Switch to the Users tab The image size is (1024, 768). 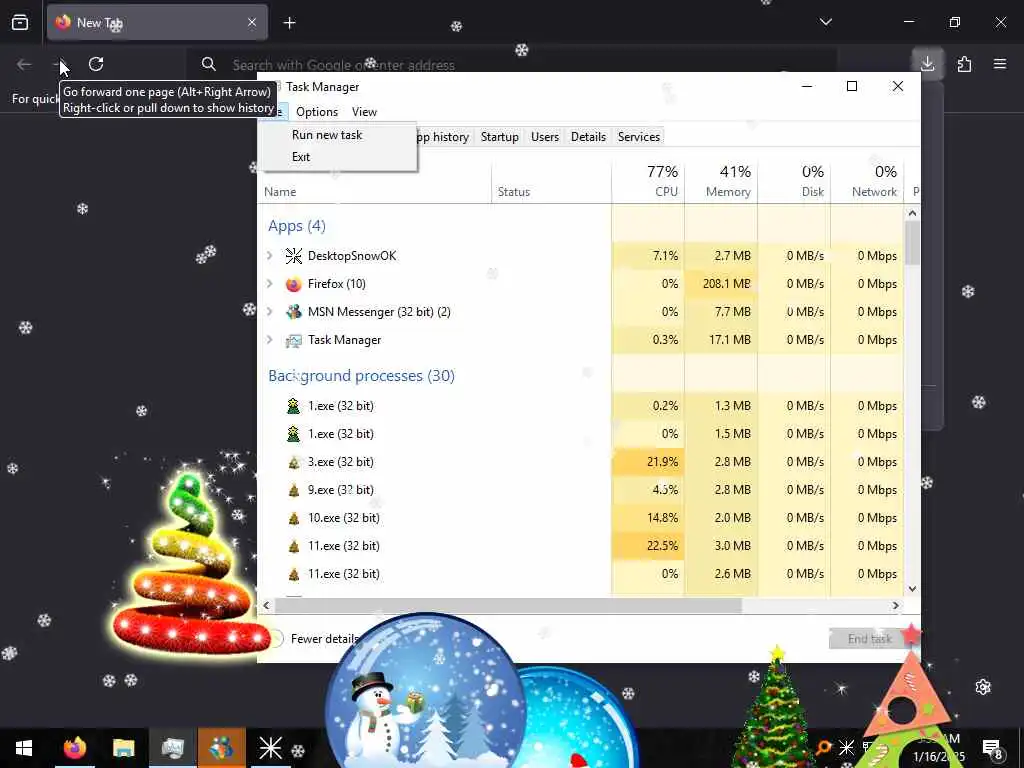(545, 137)
